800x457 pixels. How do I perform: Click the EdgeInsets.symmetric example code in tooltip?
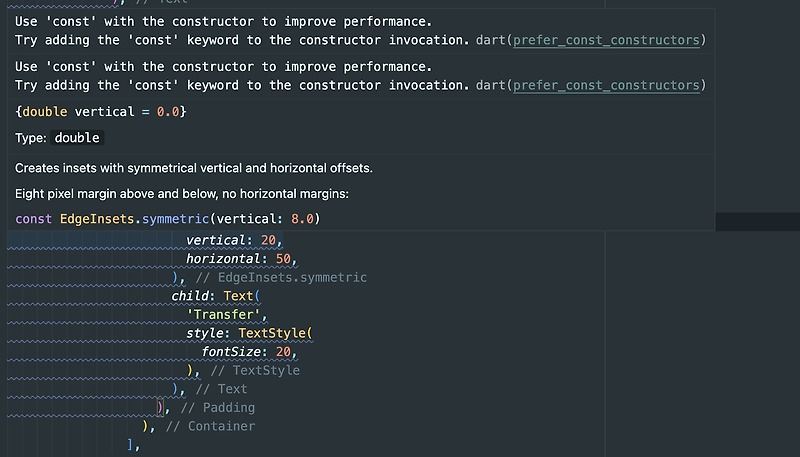coord(168,219)
